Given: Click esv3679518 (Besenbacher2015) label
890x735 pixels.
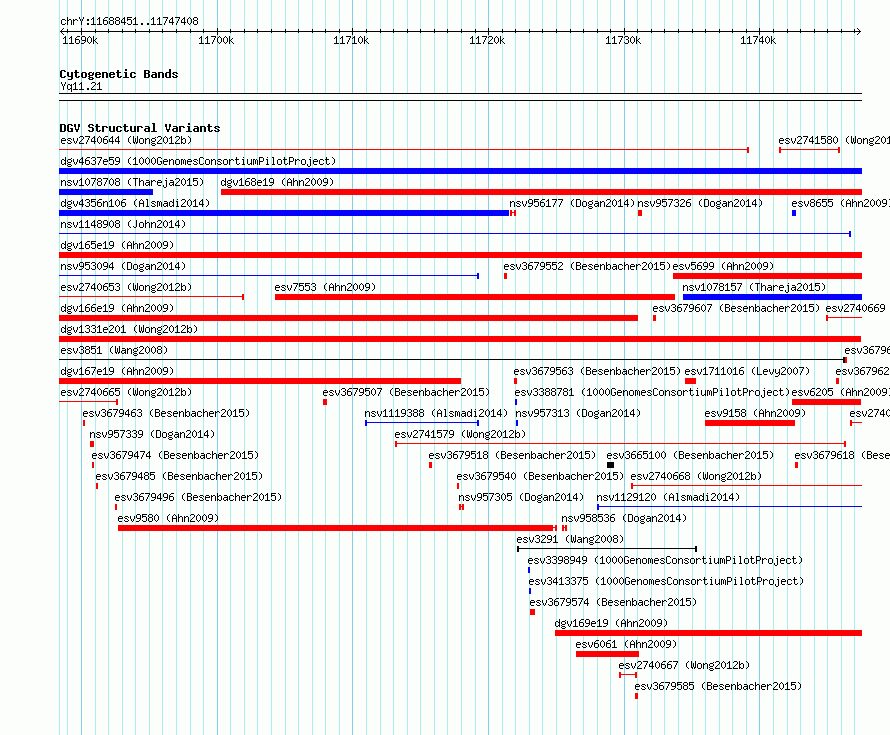Looking at the screenshot, I should tap(512, 455).
